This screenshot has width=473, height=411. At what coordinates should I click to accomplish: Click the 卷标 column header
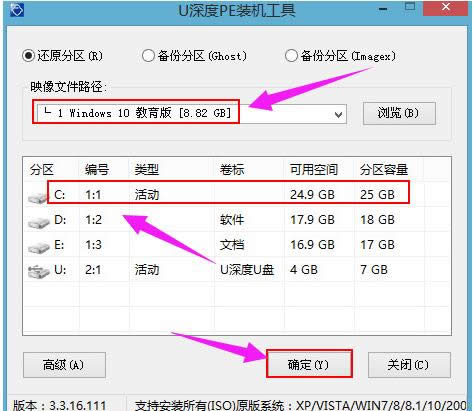point(232,170)
